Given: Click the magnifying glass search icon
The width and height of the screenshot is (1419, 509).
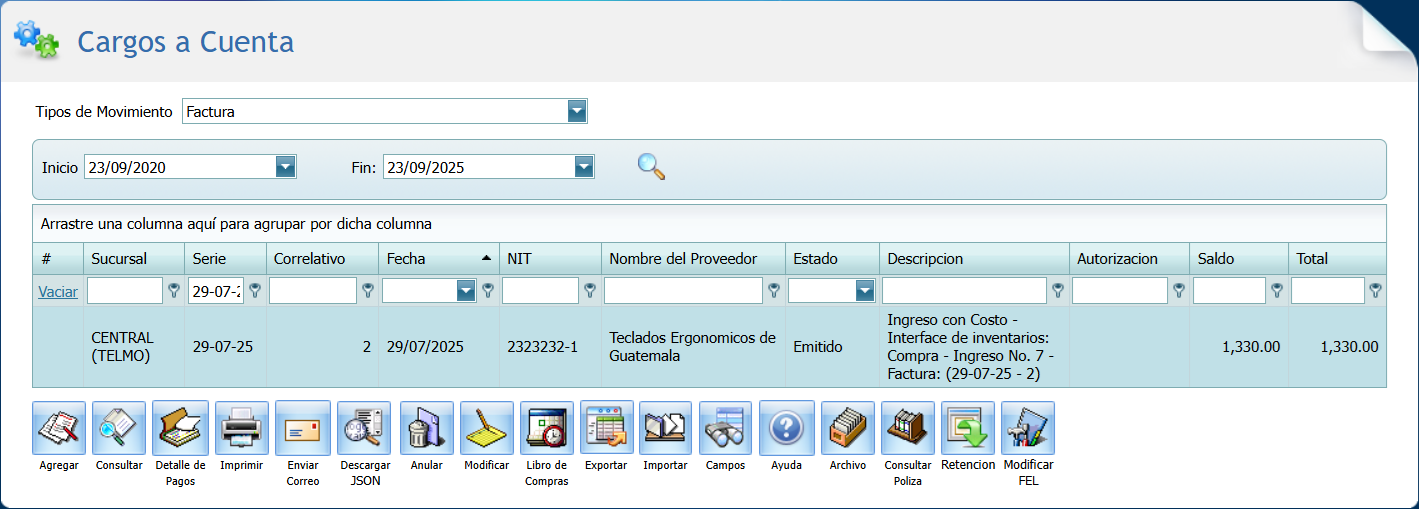Looking at the screenshot, I should tap(651, 166).
